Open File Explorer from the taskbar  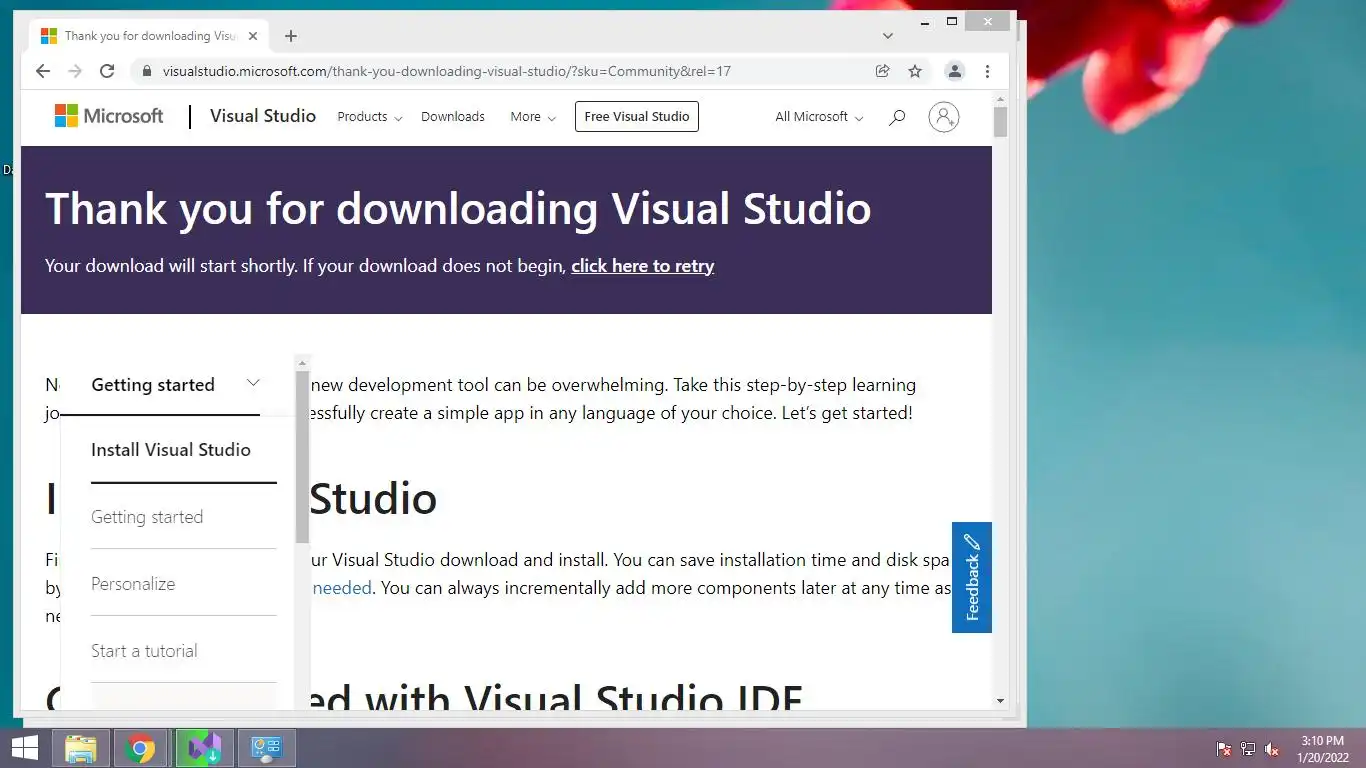(x=81, y=748)
